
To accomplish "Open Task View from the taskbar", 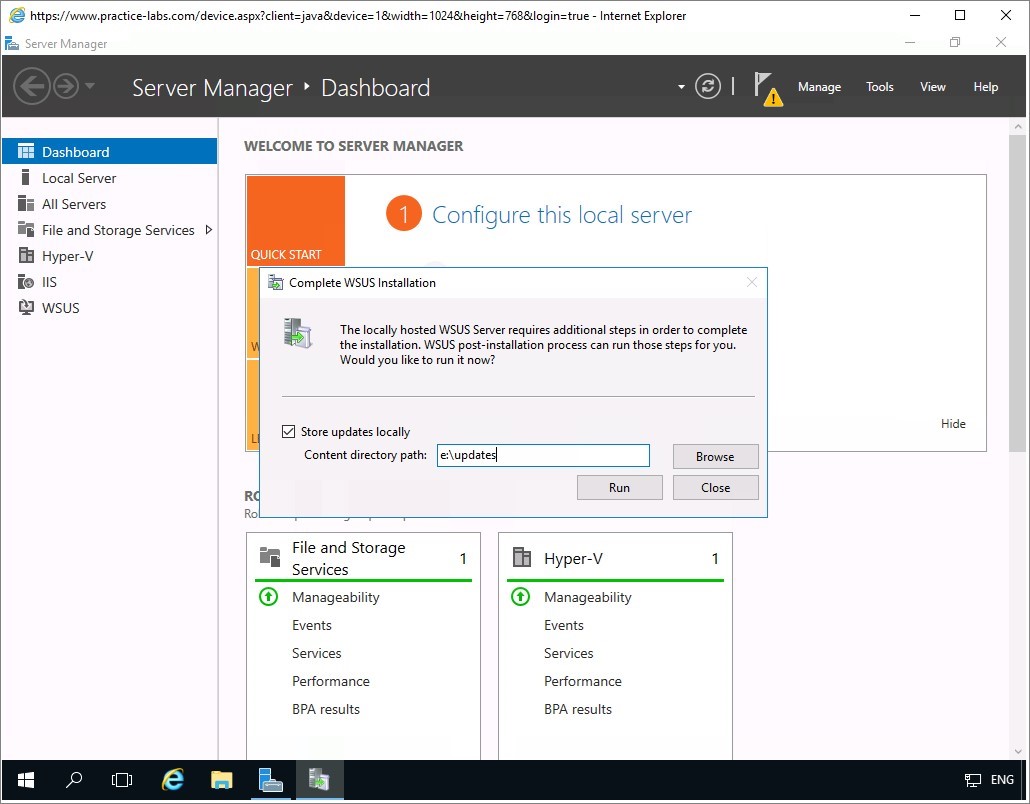I will pyautogui.click(x=122, y=780).
